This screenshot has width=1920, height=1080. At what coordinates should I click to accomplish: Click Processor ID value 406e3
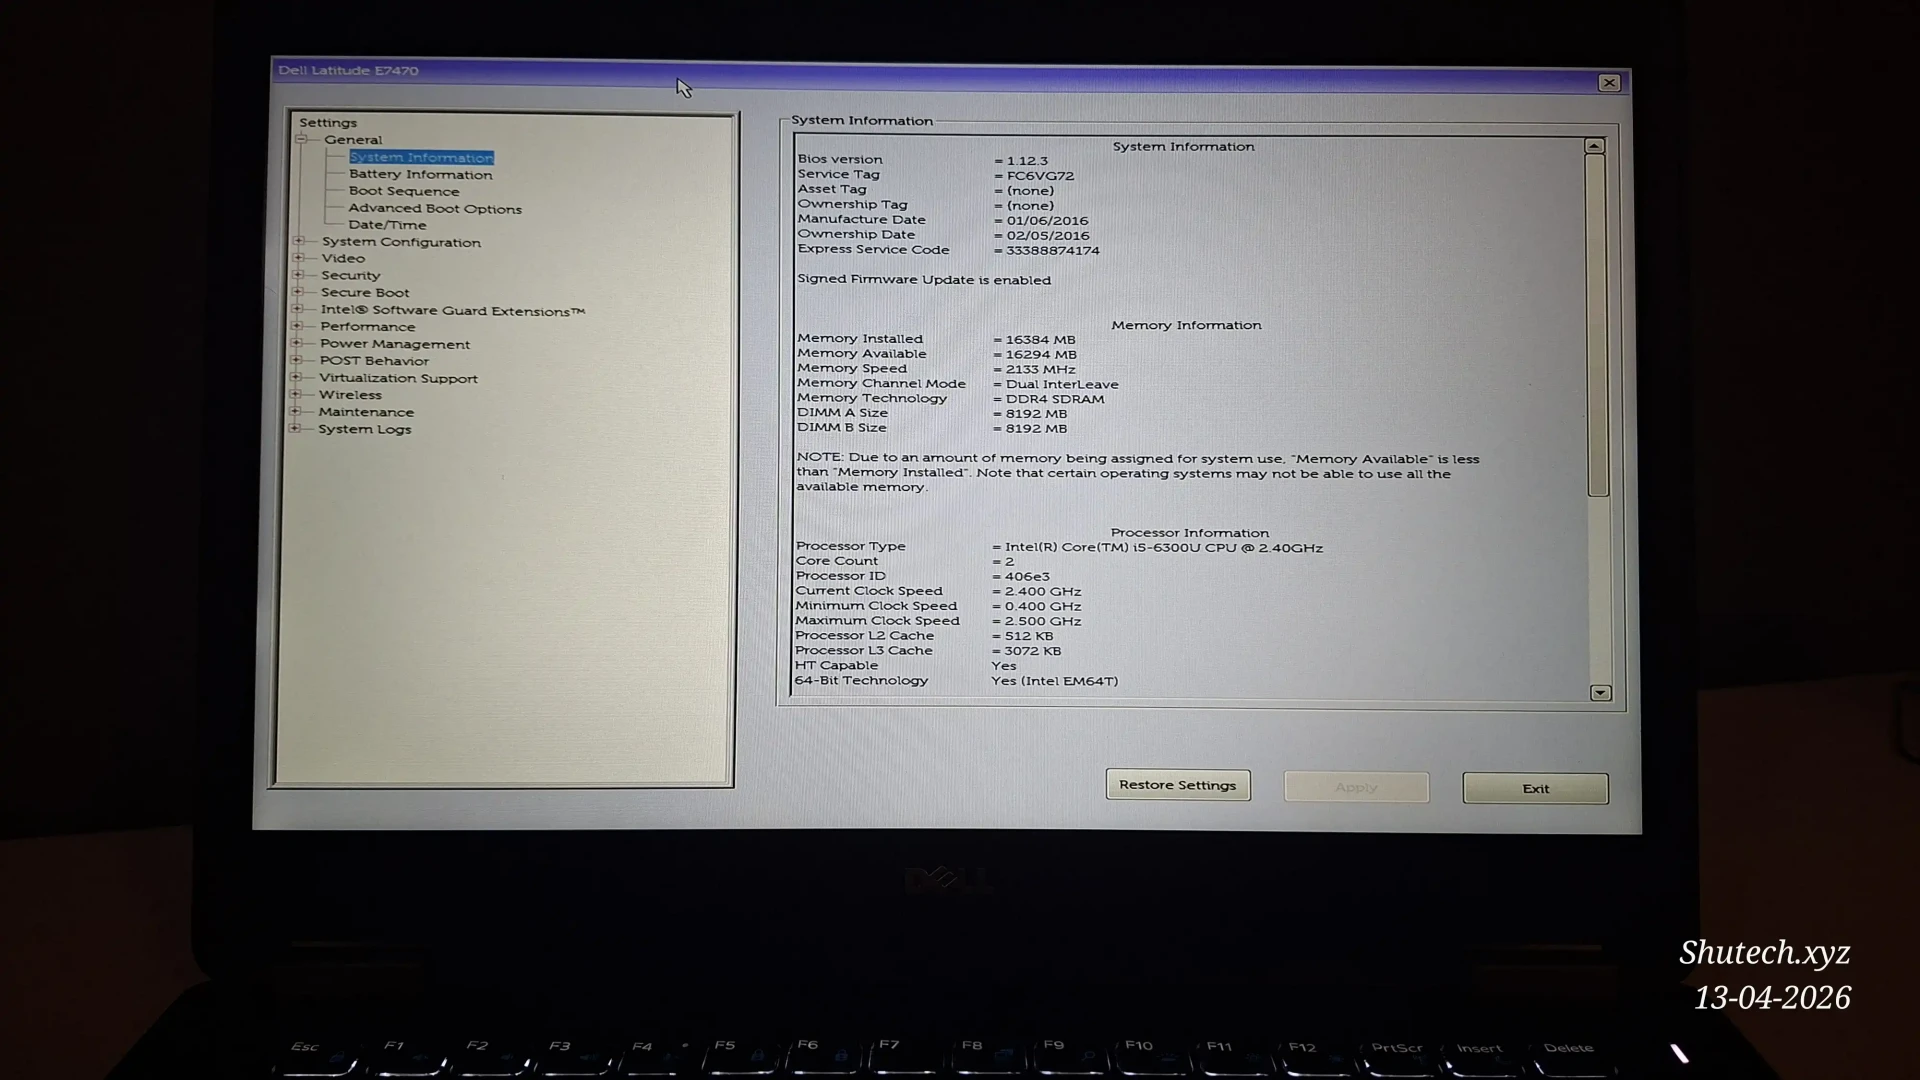point(1027,576)
